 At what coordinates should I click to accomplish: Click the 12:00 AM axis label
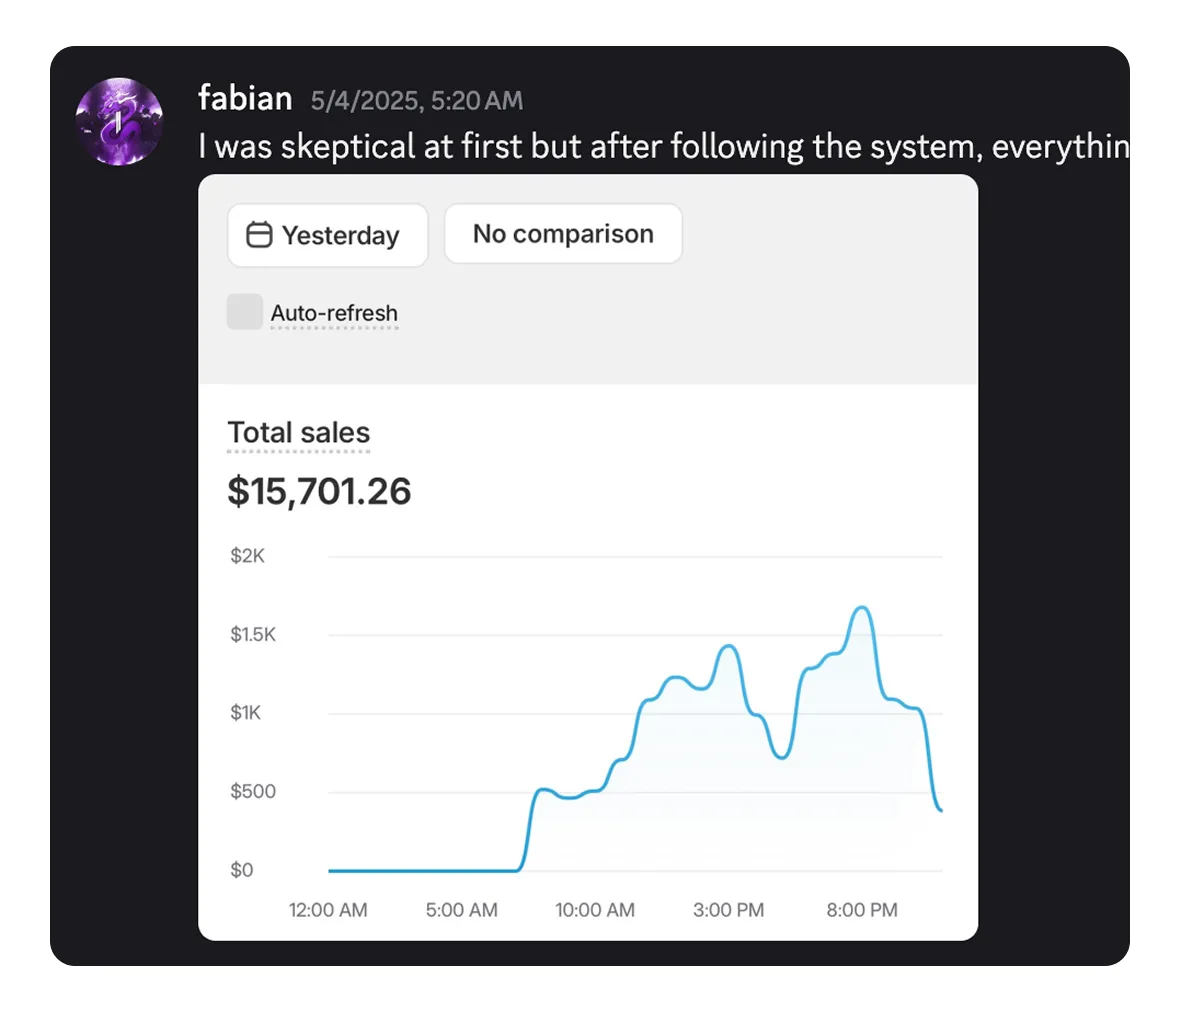(x=328, y=910)
